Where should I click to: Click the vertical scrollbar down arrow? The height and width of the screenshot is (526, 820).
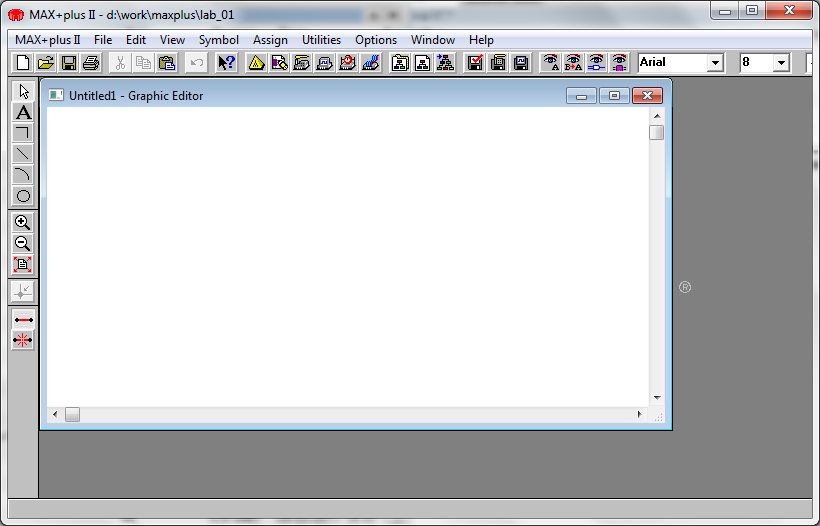(x=657, y=398)
